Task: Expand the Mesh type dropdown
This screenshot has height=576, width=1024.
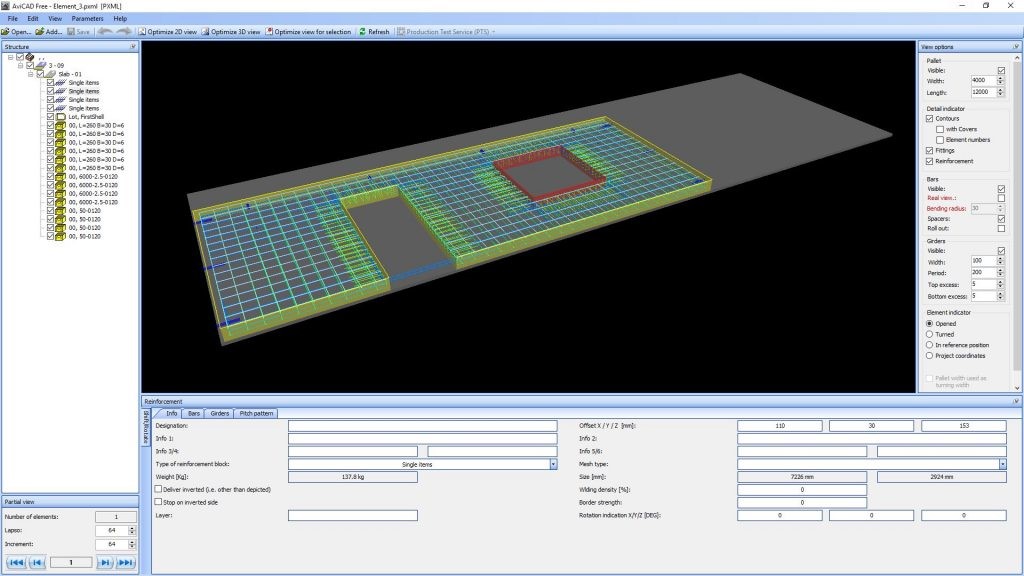Action: pyautogui.click(x=1002, y=464)
